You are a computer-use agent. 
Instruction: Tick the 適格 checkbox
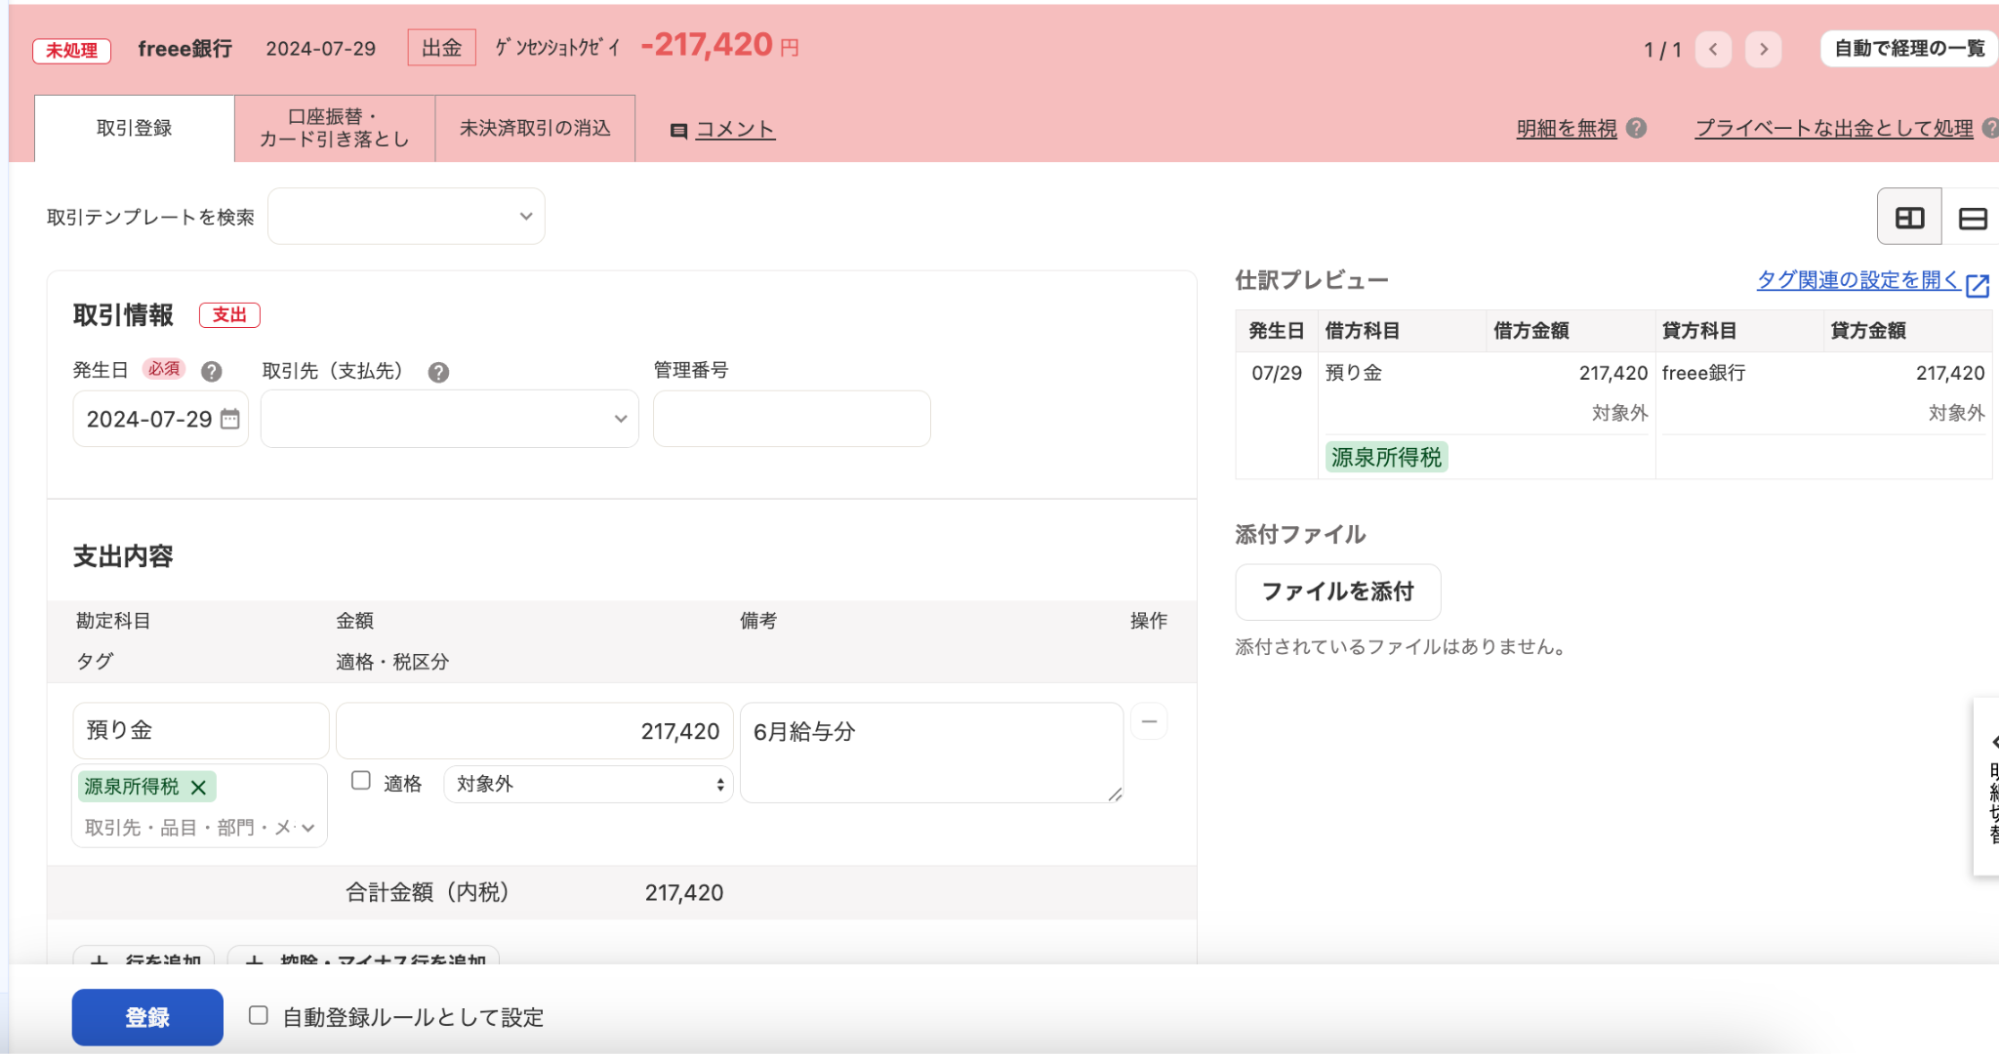pos(361,781)
